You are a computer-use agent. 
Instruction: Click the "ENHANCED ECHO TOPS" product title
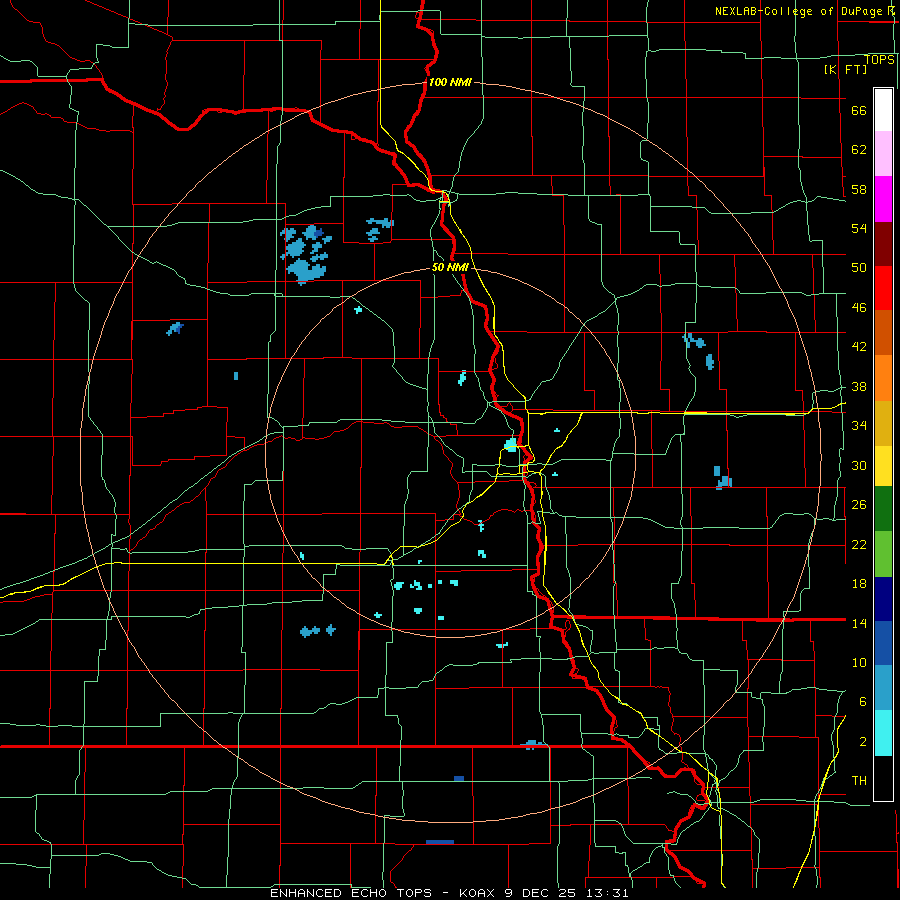351,893
